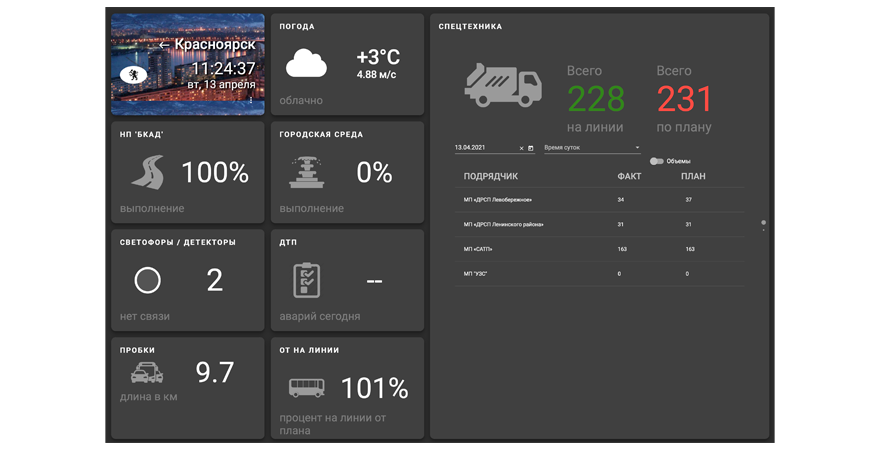Click the ПОДРЯДЧИК column header
The height and width of the screenshot is (450, 880).
490,176
